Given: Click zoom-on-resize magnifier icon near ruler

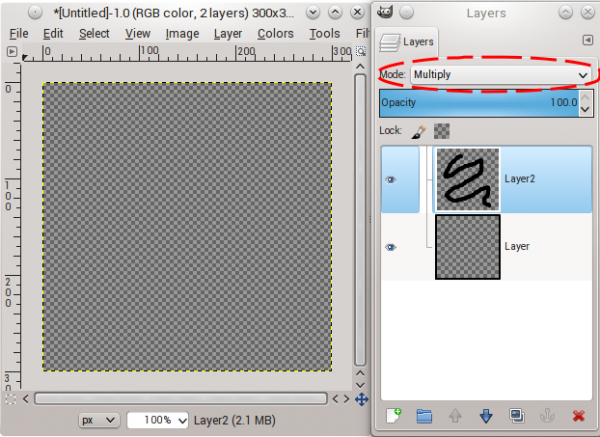Looking at the screenshot, I should click(x=360, y=51).
